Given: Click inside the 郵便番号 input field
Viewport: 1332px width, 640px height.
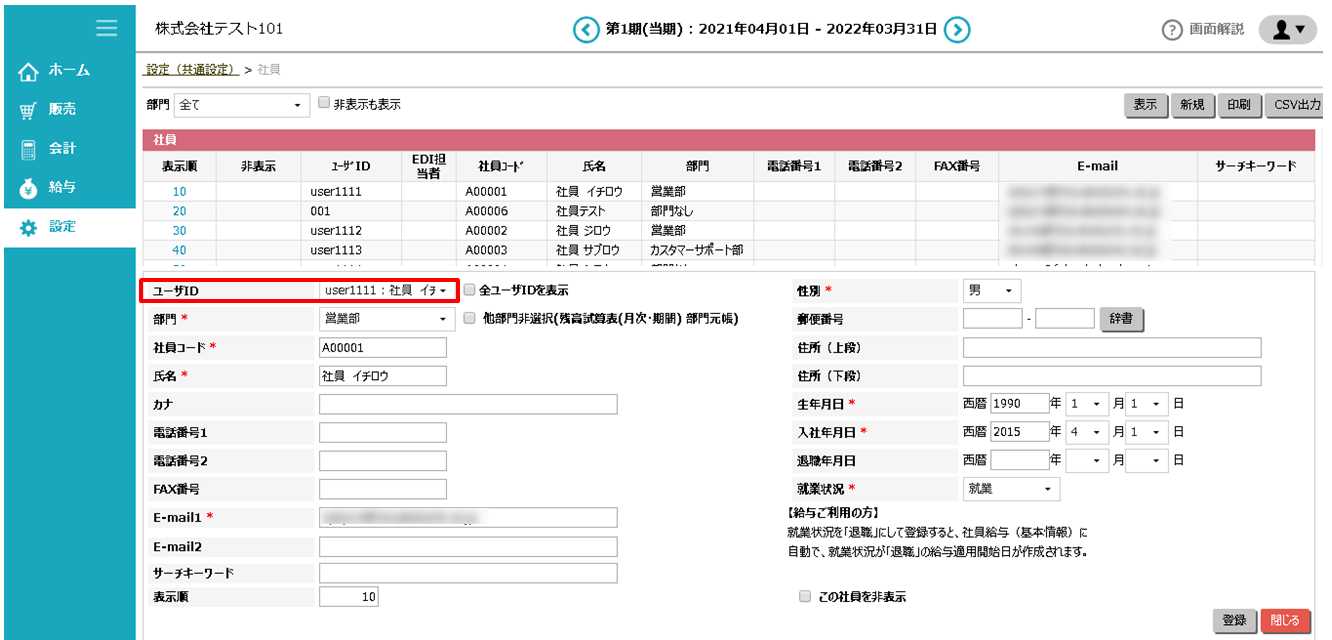Looking at the screenshot, I should [x=991, y=317].
